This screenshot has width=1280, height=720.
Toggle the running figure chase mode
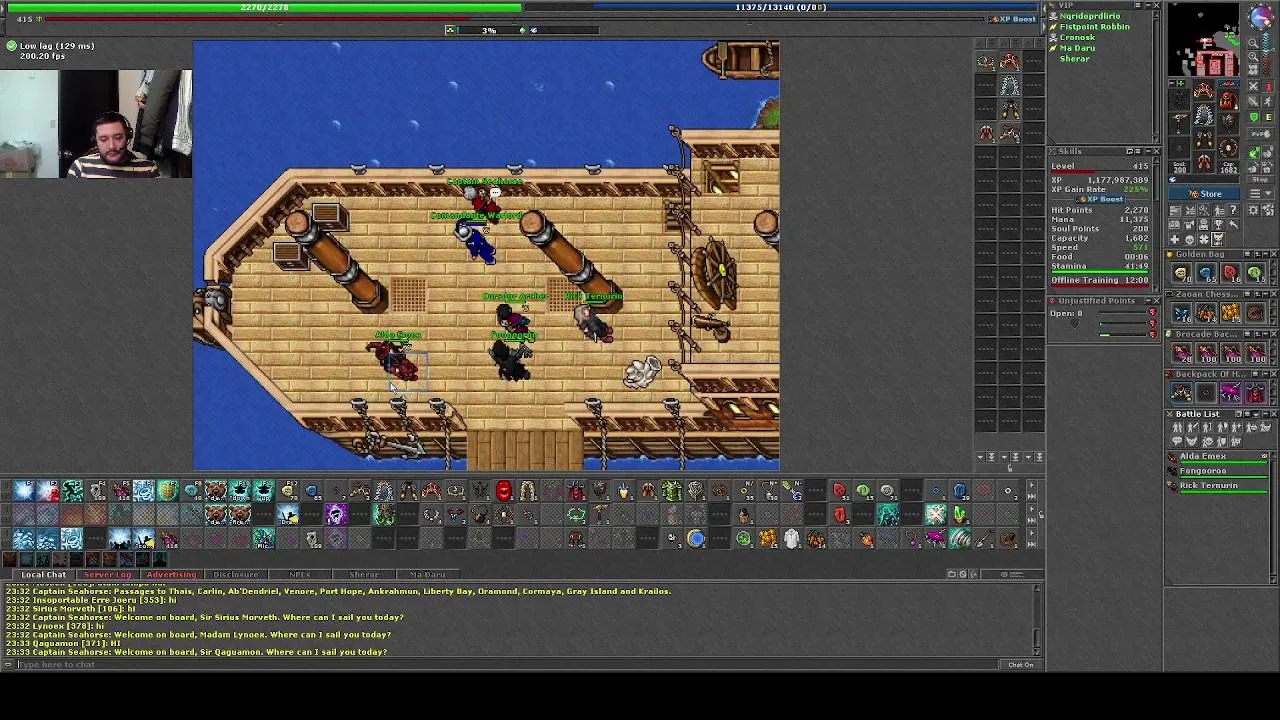pos(1268,101)
